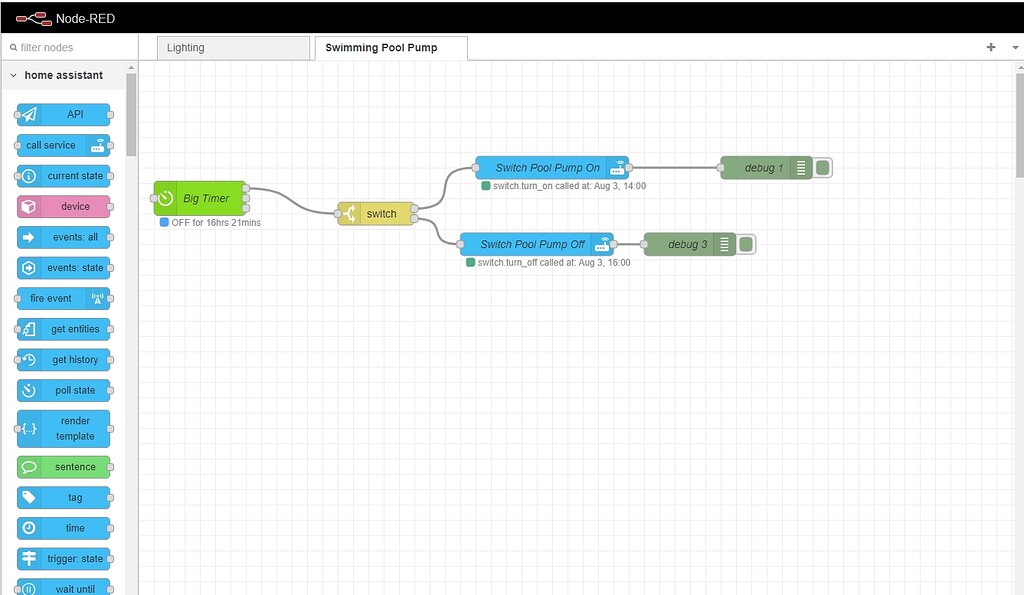Disable the debug 3 node output
Image resolution: width=1024 pixels, height=595 pixels.
pos(744,243)
